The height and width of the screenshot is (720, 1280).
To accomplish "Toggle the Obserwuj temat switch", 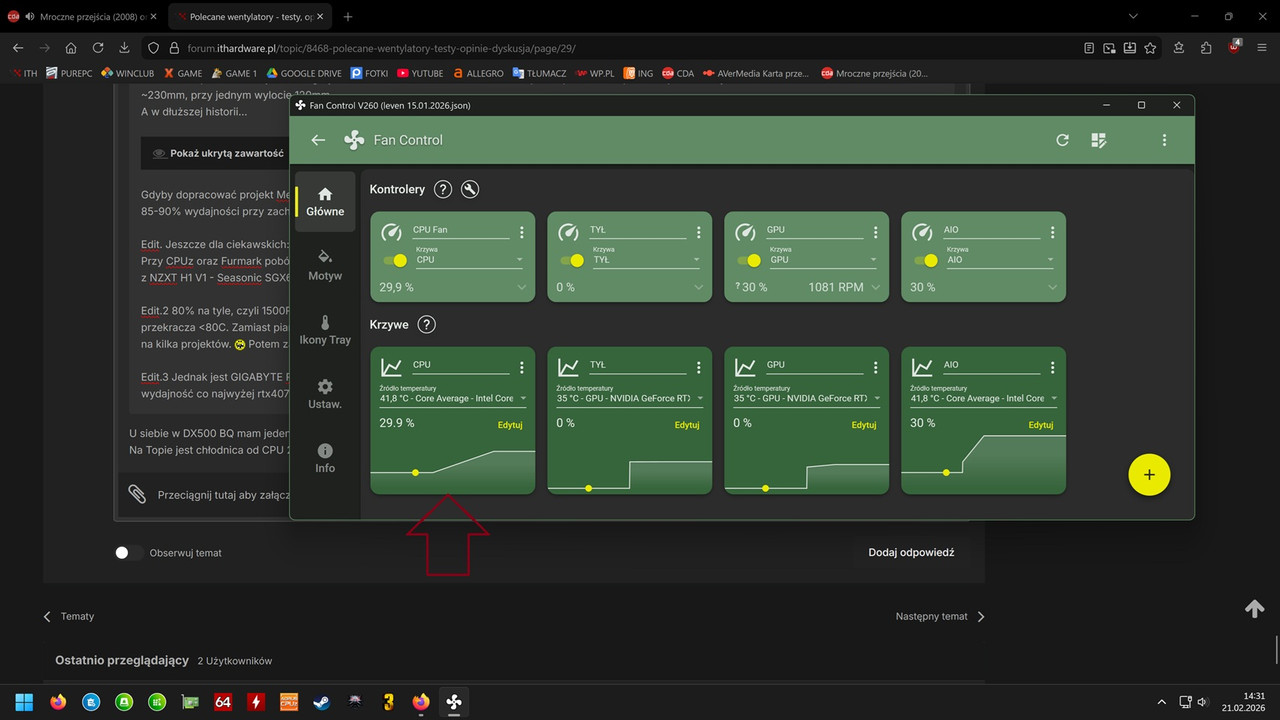I will (x=127, y=552).
